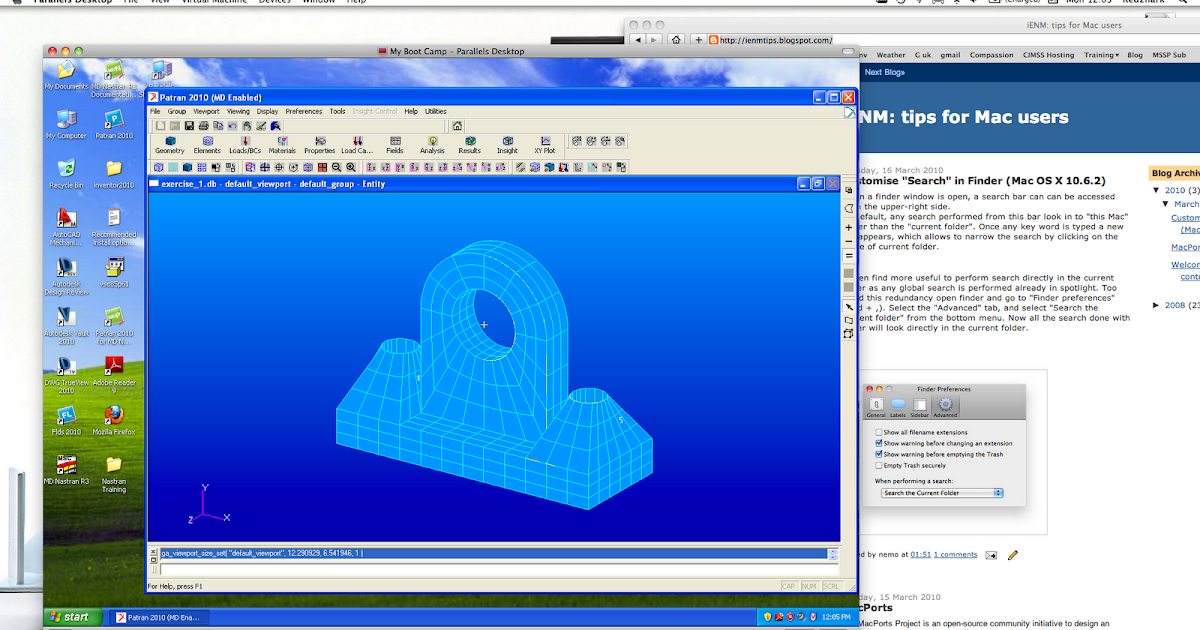Click the email post envelope icon in the blog

(991, 554)
